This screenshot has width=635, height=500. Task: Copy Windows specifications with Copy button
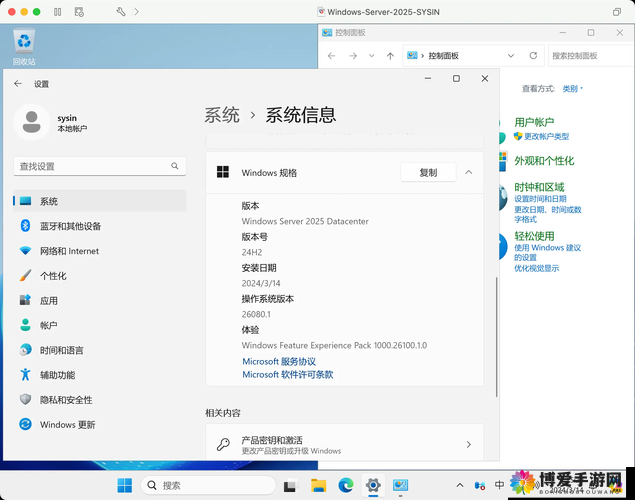click(428, 172)
